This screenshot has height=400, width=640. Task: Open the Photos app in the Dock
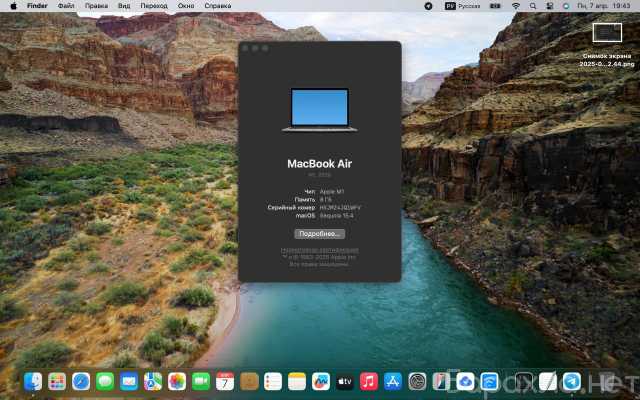177,382
